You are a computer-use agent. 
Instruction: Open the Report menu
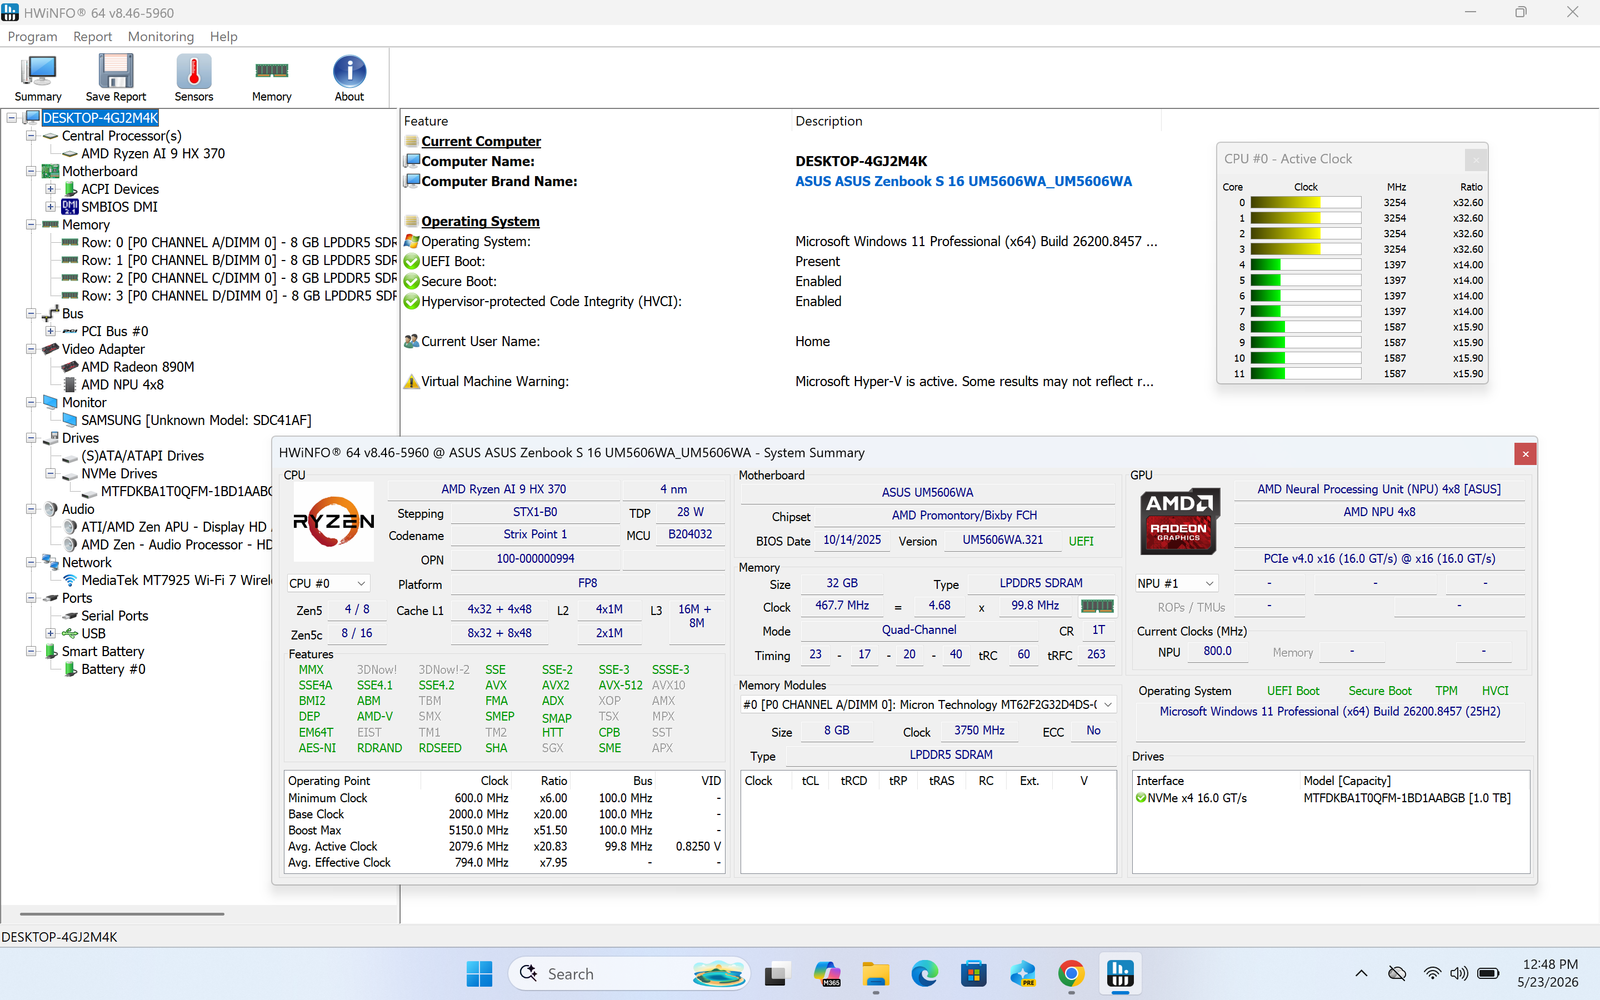click(x=92, y=37)
